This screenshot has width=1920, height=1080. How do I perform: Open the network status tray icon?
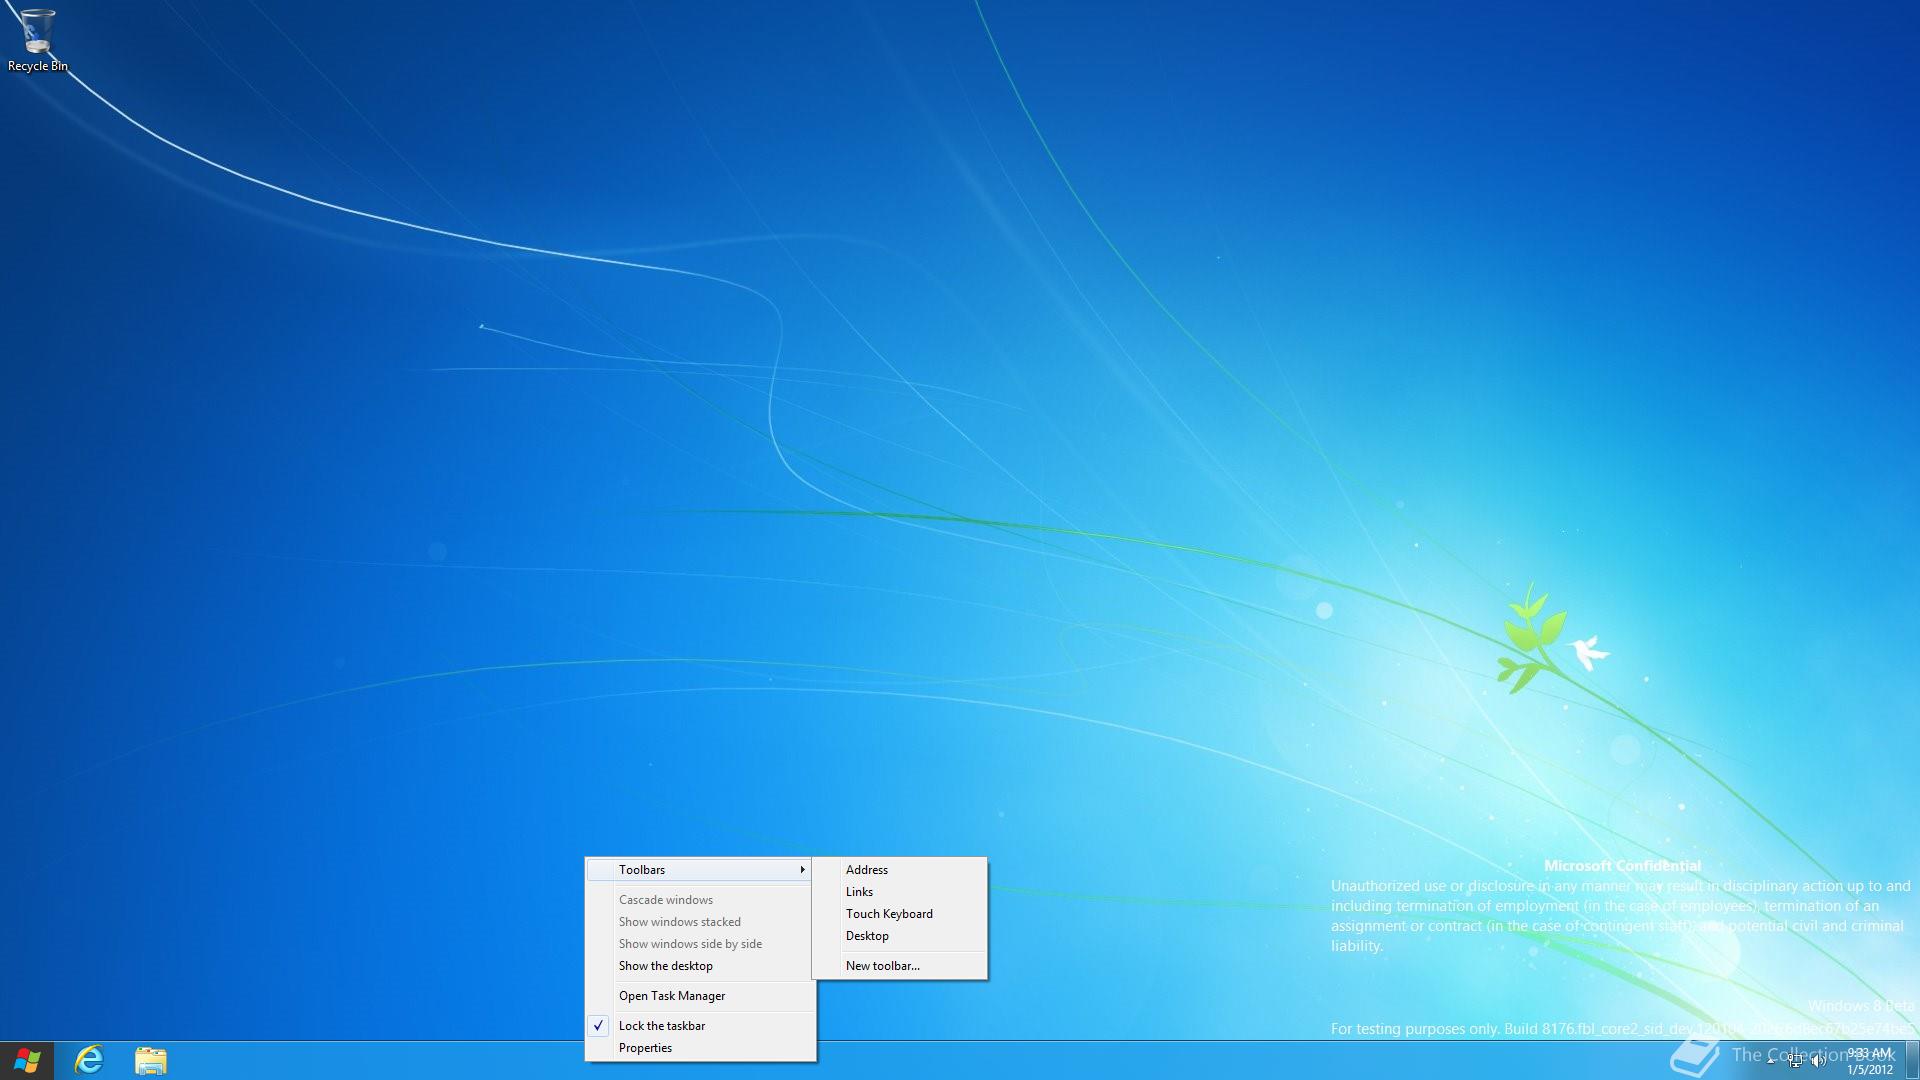pyautogui.click(x=1795, y=1061)
